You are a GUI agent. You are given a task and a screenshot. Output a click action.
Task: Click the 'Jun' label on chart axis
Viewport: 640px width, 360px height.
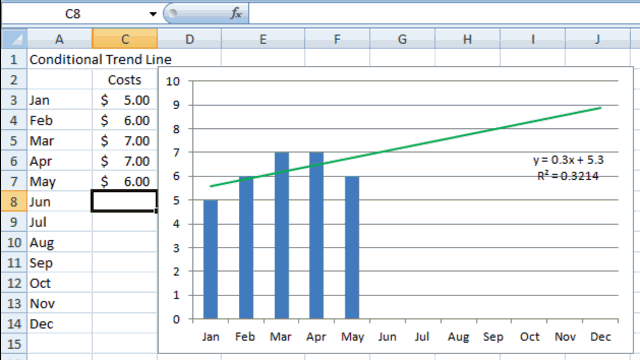(x=387, y=337)
